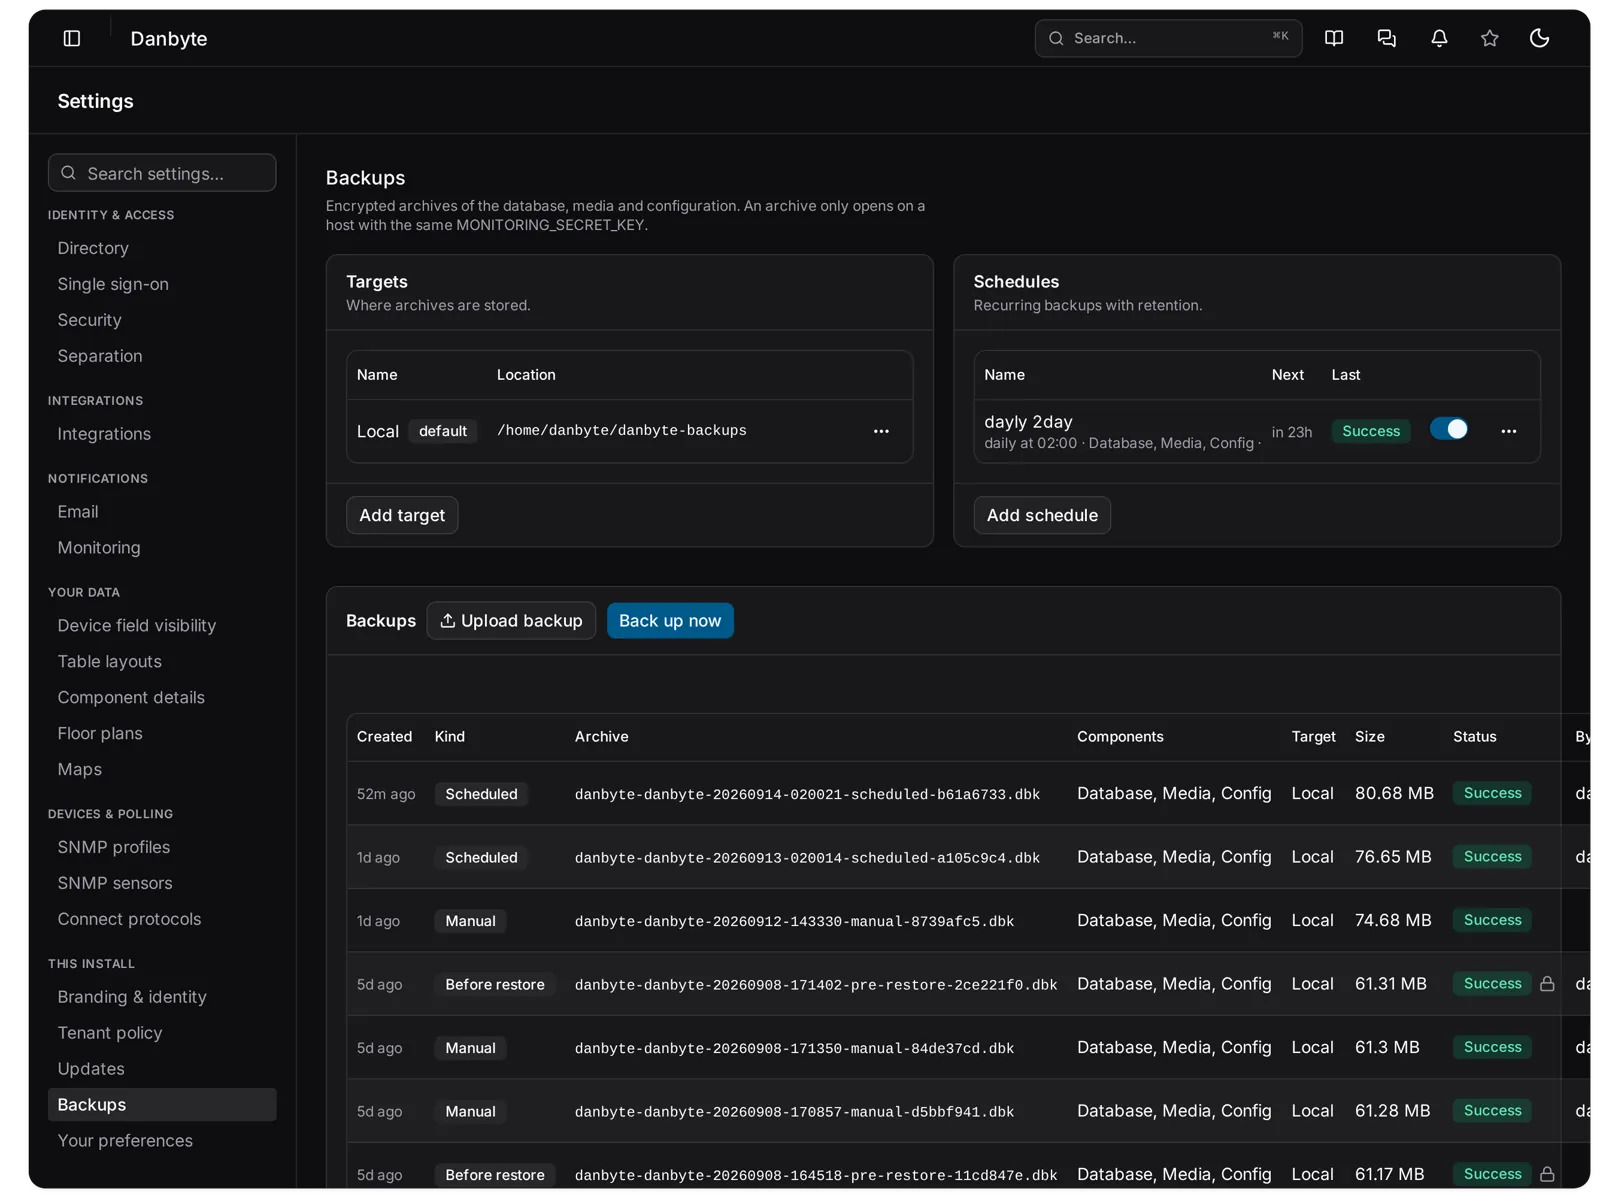
Task: Open the documentation book icon
Action: 1334,38
